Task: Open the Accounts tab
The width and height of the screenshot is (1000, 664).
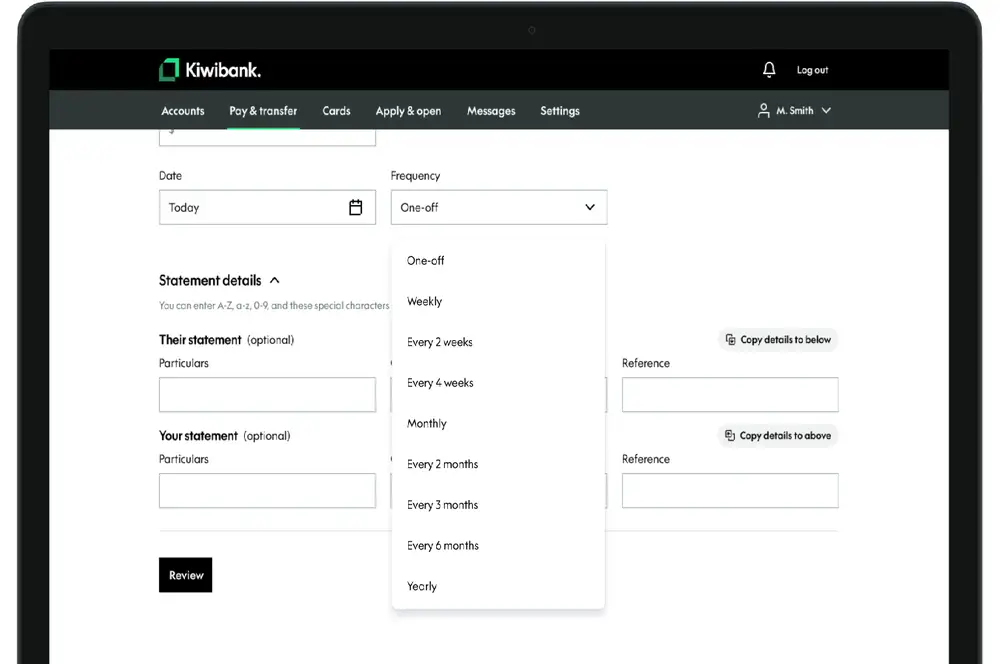Action: click(183, 111)
